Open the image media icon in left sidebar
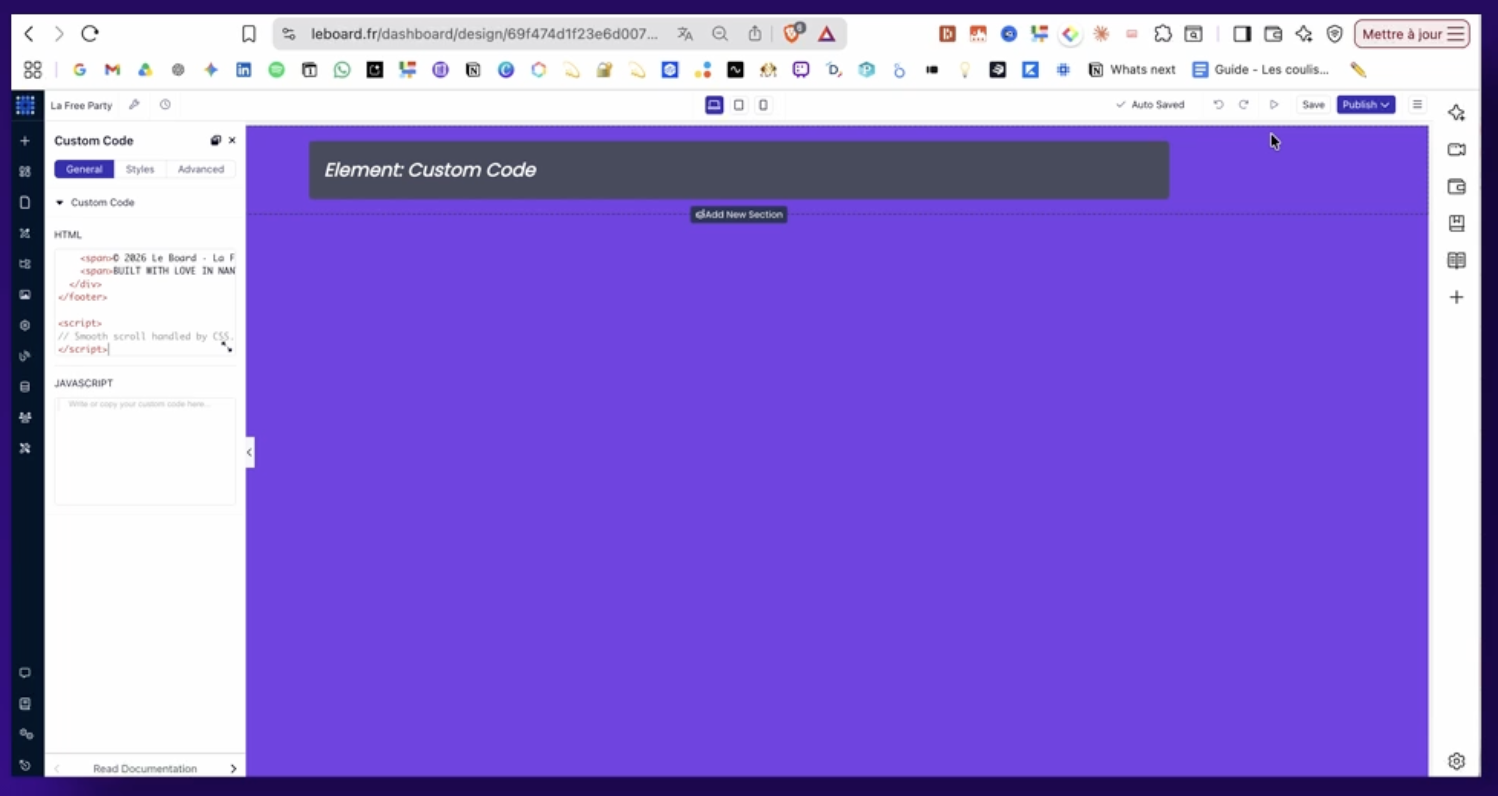This screenshot has width=1498, height=796. pyautogui.click(x=25, y=295)
